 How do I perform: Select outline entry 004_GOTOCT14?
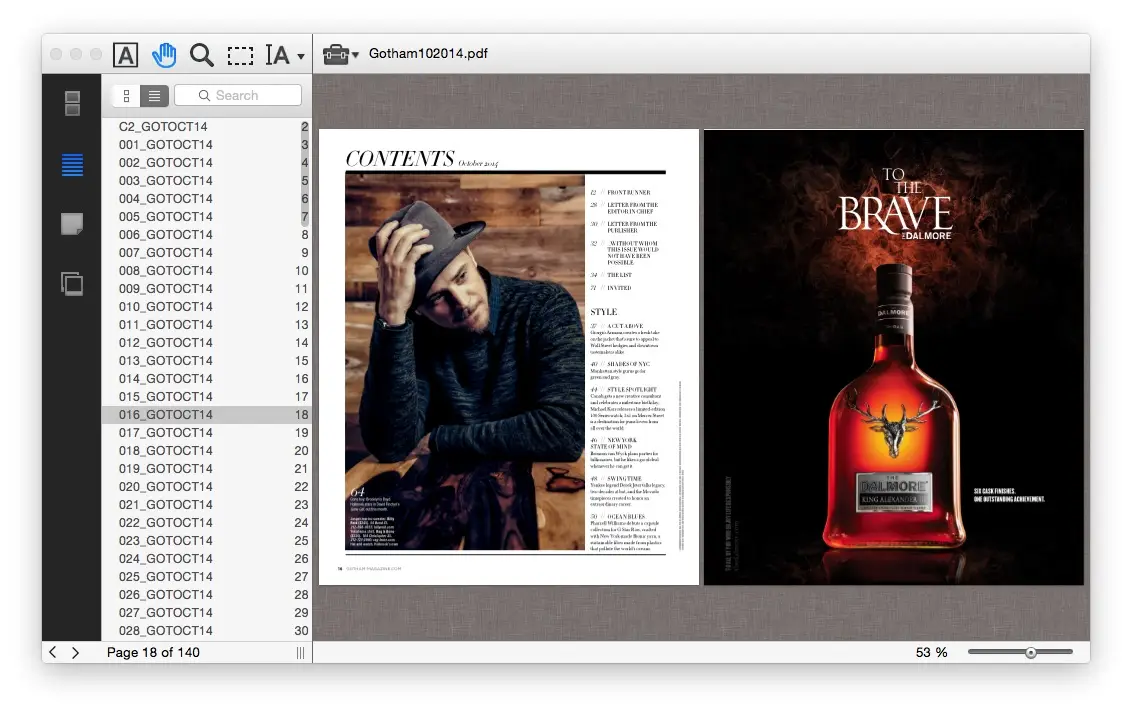pos(206,198)
